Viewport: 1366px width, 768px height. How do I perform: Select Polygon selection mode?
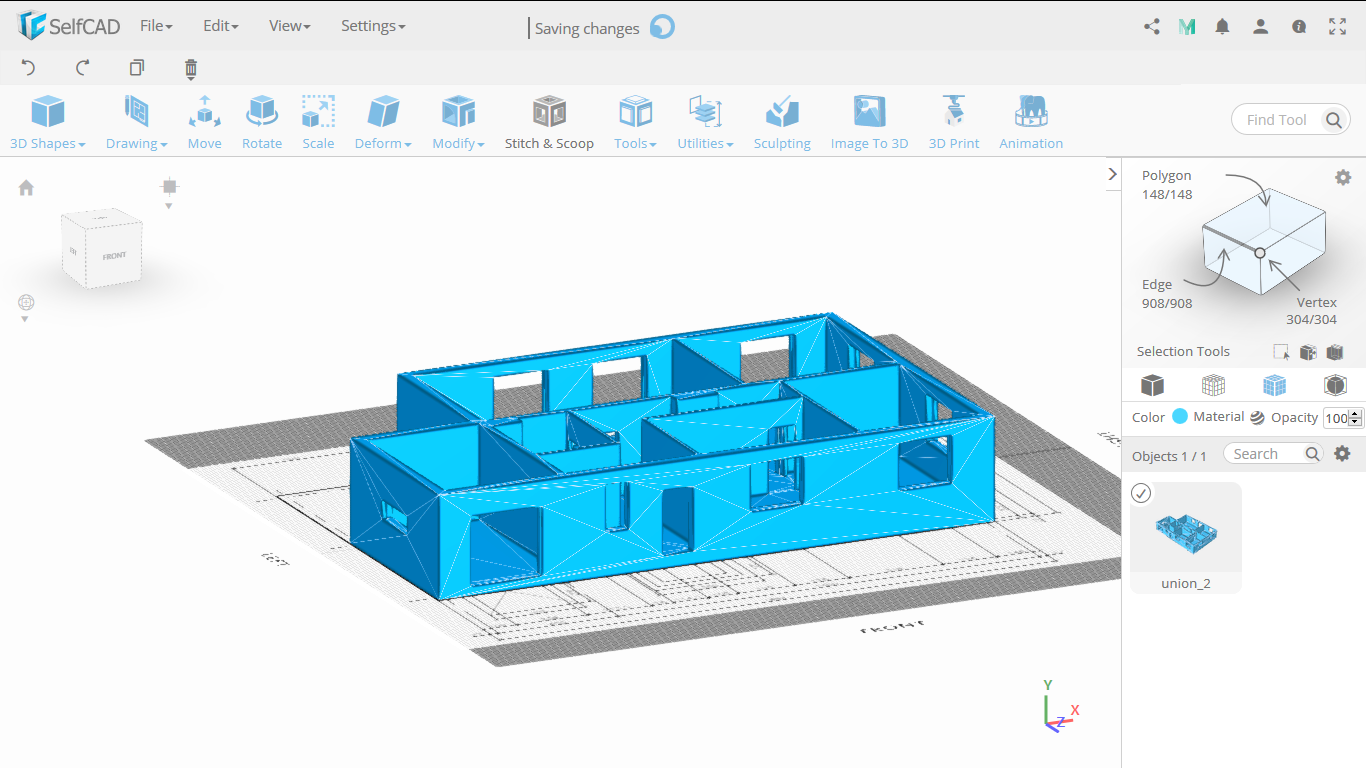click(x=1167, y=185)
